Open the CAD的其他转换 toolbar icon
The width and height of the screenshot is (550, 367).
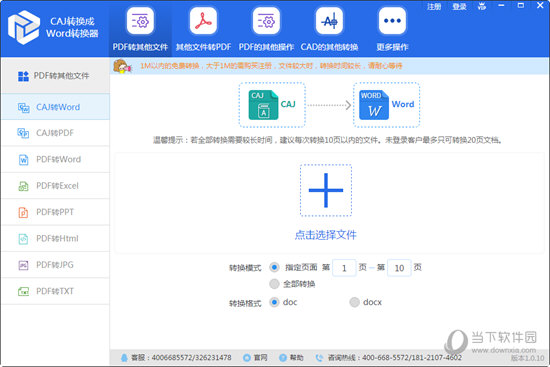[329, 22]
